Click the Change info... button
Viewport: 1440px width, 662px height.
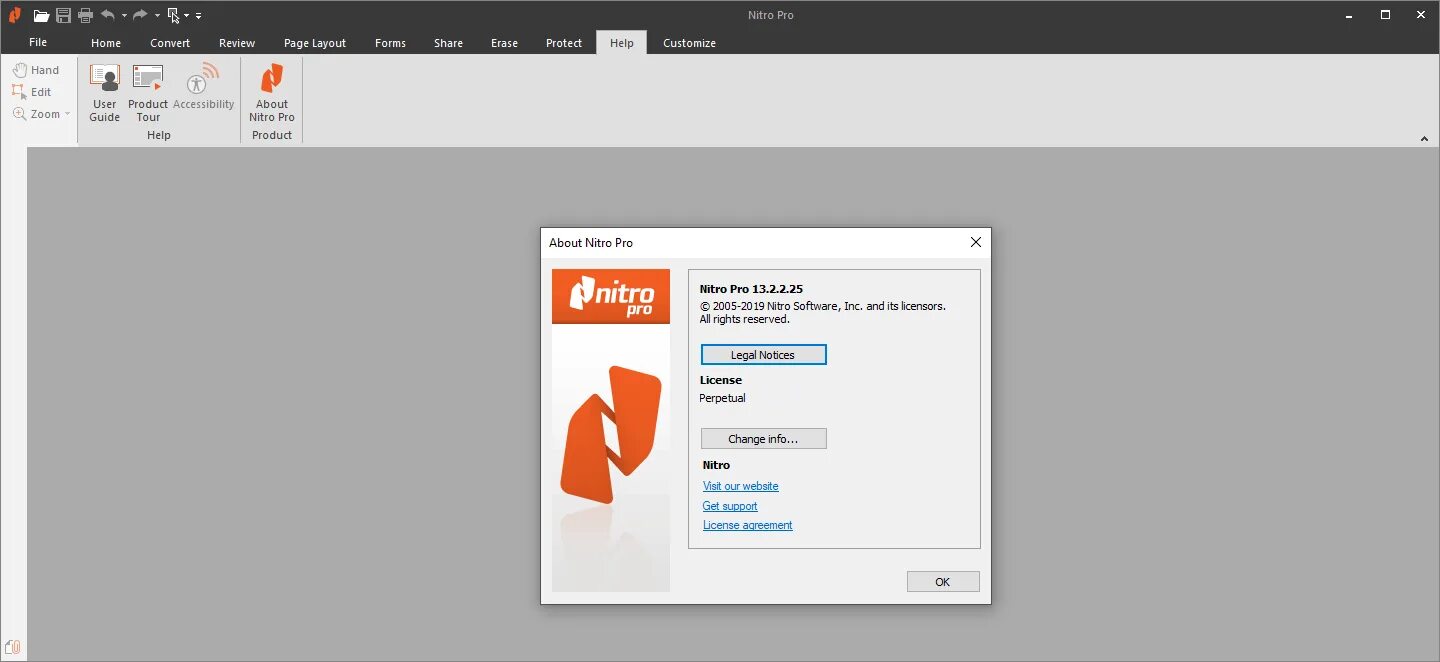tap(764, 439)
